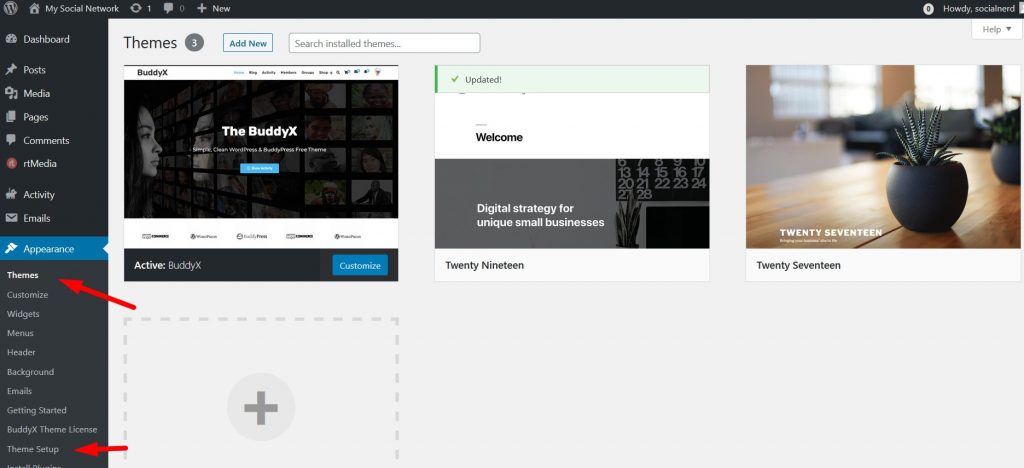This screenshot has height=468, width=1024.
Task: Click the updates refresh icon in admin bar
Action: pos(136,8)
